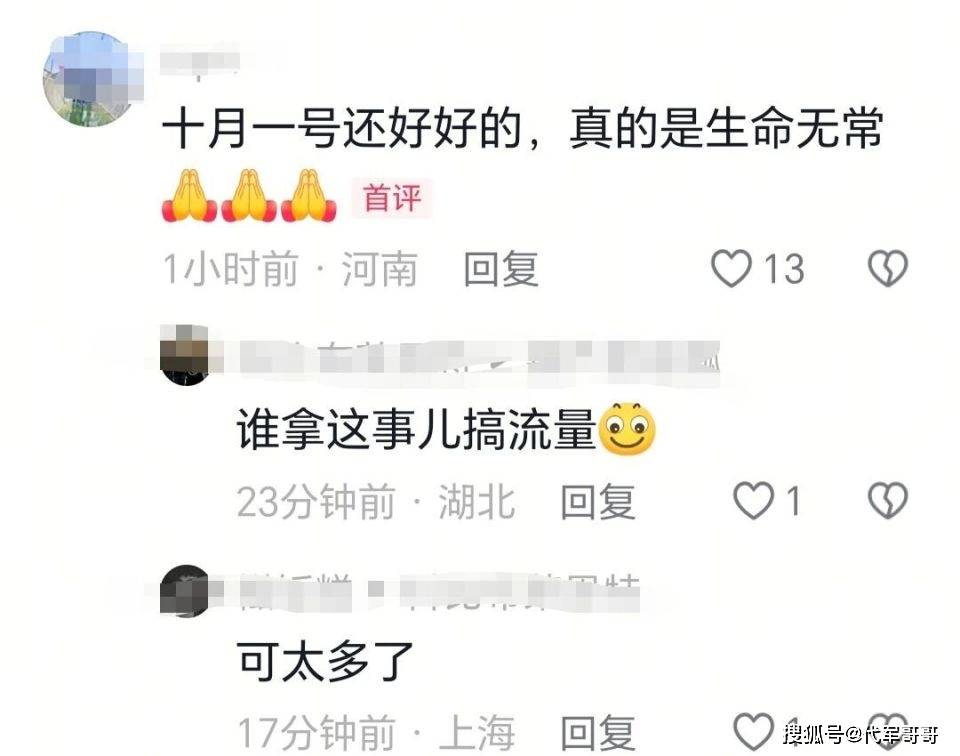Reply to the 上海 user's comment

point(598,732)
